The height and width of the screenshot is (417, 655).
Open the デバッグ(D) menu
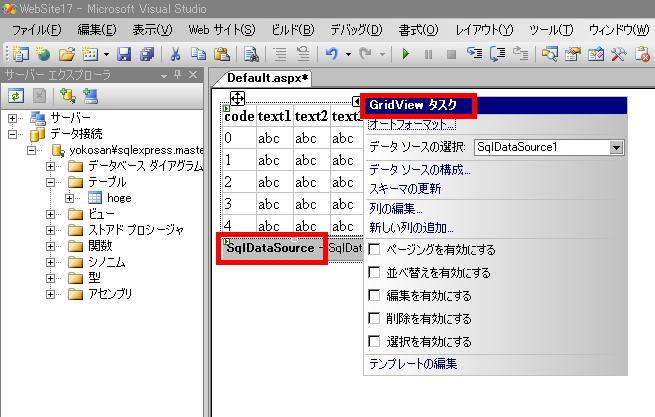click(x=356, y=30)
